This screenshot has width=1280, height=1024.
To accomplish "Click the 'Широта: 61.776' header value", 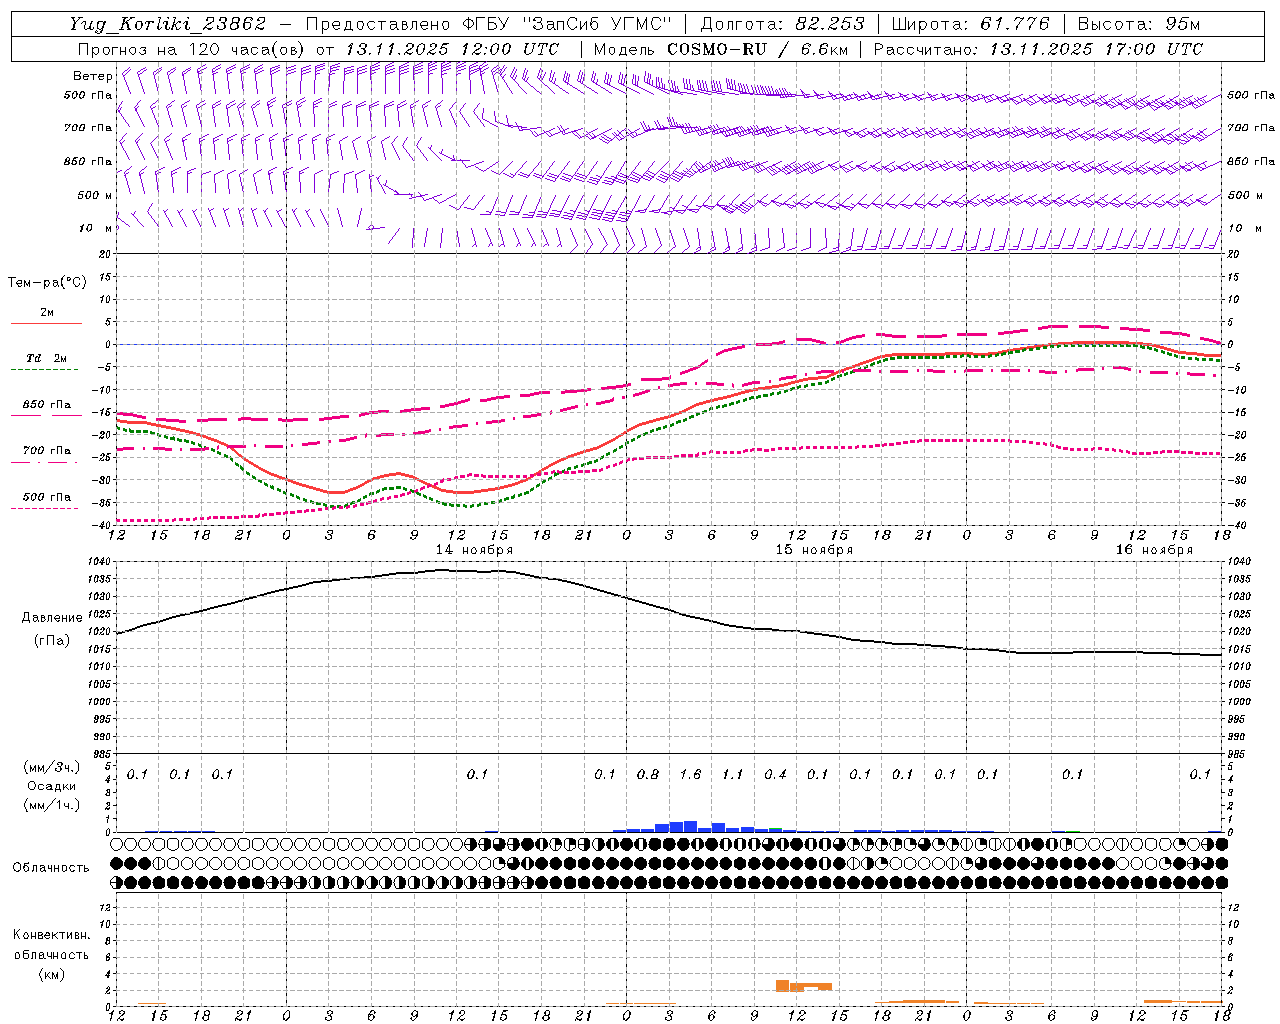I will 970,24.
